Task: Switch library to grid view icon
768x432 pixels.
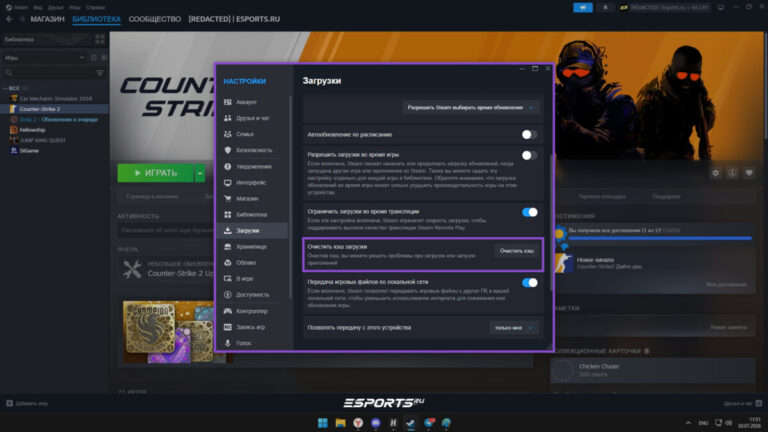Action: (100, 39)
